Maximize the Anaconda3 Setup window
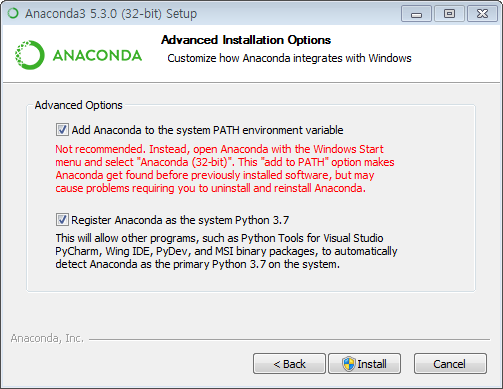Viewport: 503px width, 389px height. (449, 14)
